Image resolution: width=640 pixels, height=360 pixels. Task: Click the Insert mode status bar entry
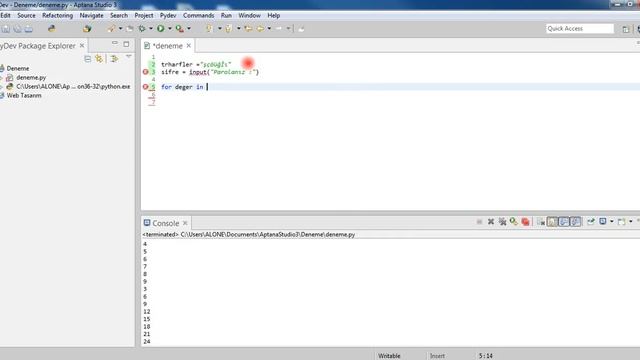coord(437,356)
